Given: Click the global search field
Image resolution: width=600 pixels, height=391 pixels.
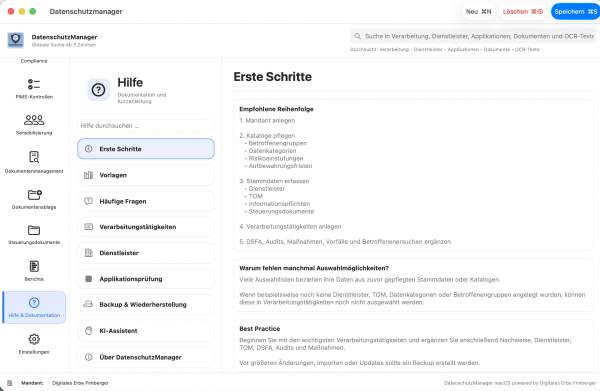Looking at the screenshot, I should pos(473,36).
